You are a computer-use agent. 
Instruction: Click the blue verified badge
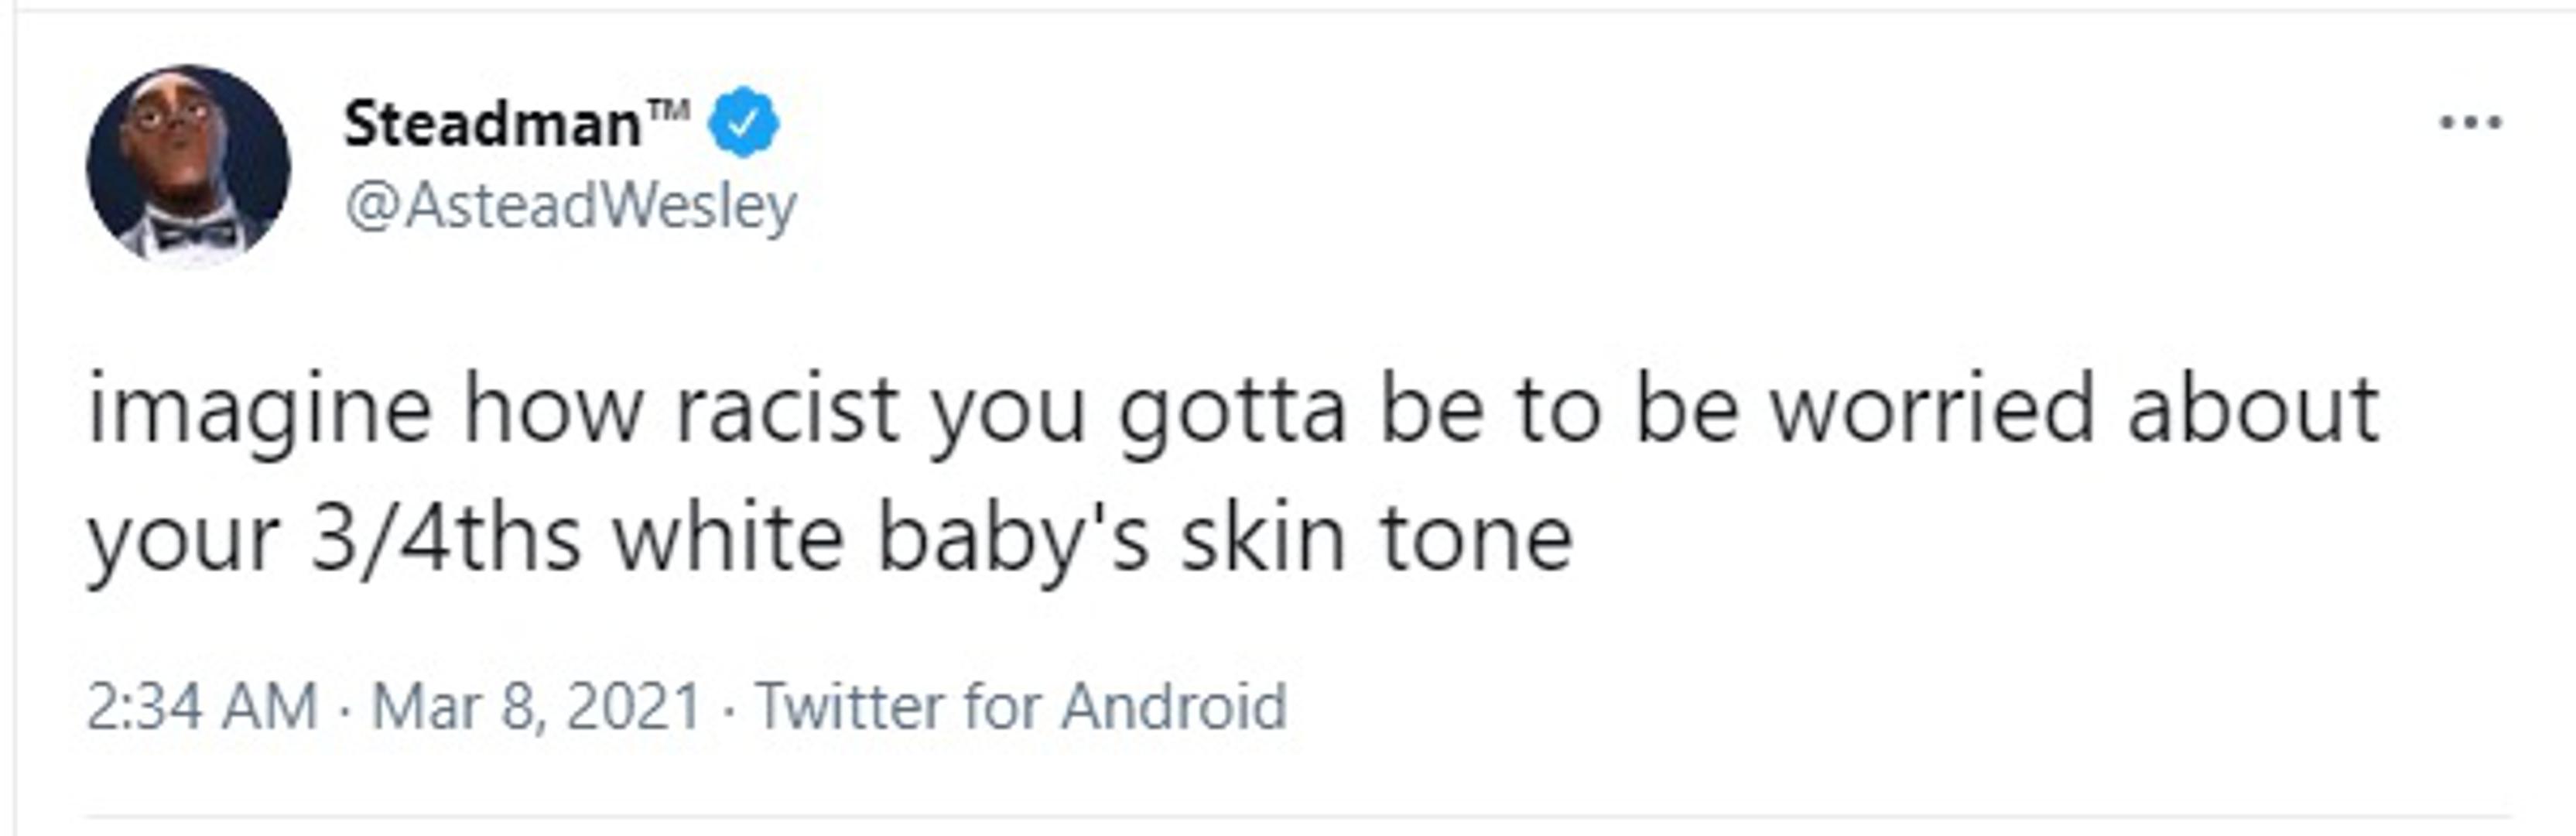tap(743, 124)
